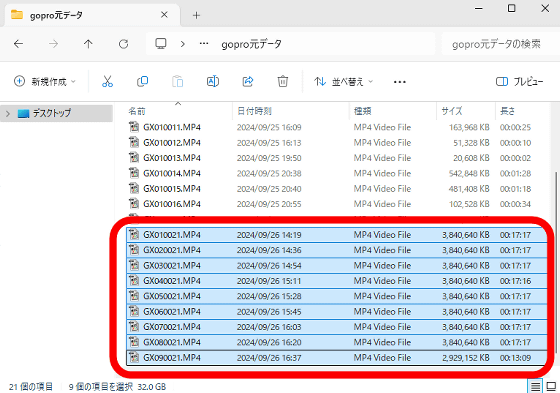Select file GX070021.MP4
Viewport: 560px width, 393px height.
click(336, 327)
